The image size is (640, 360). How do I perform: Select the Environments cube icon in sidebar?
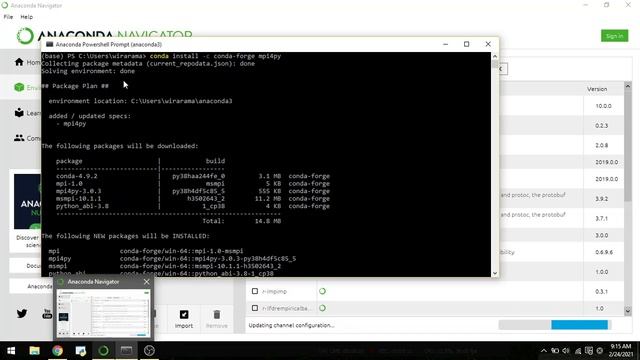tap(19, 87)
